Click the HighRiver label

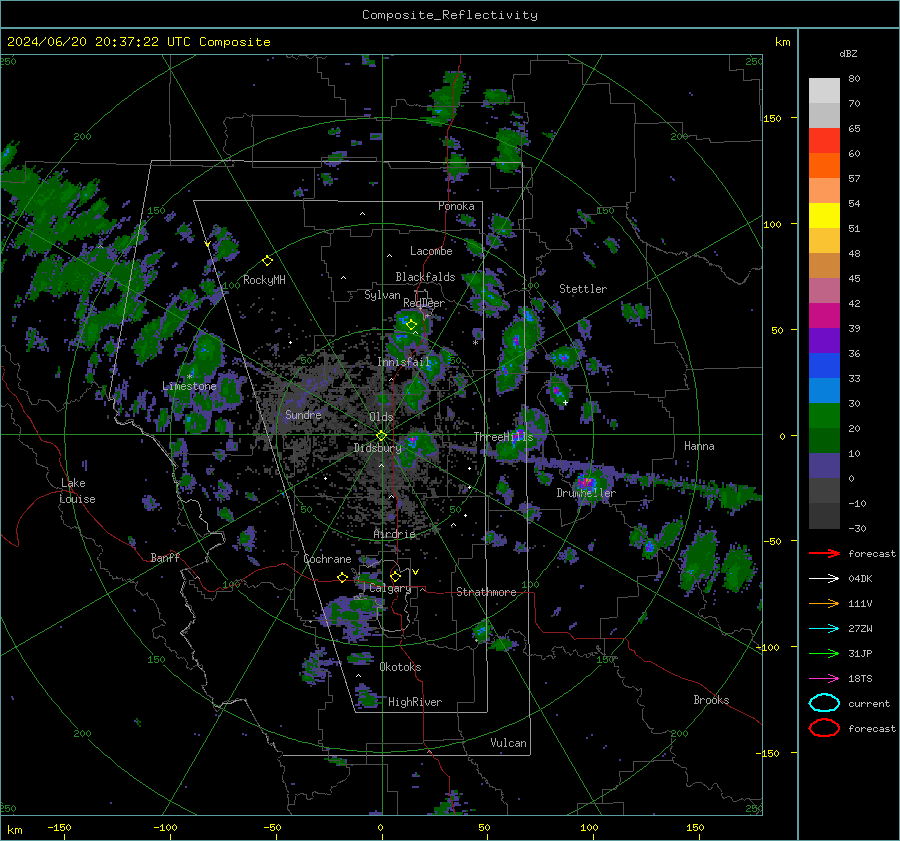click(415, 702)
